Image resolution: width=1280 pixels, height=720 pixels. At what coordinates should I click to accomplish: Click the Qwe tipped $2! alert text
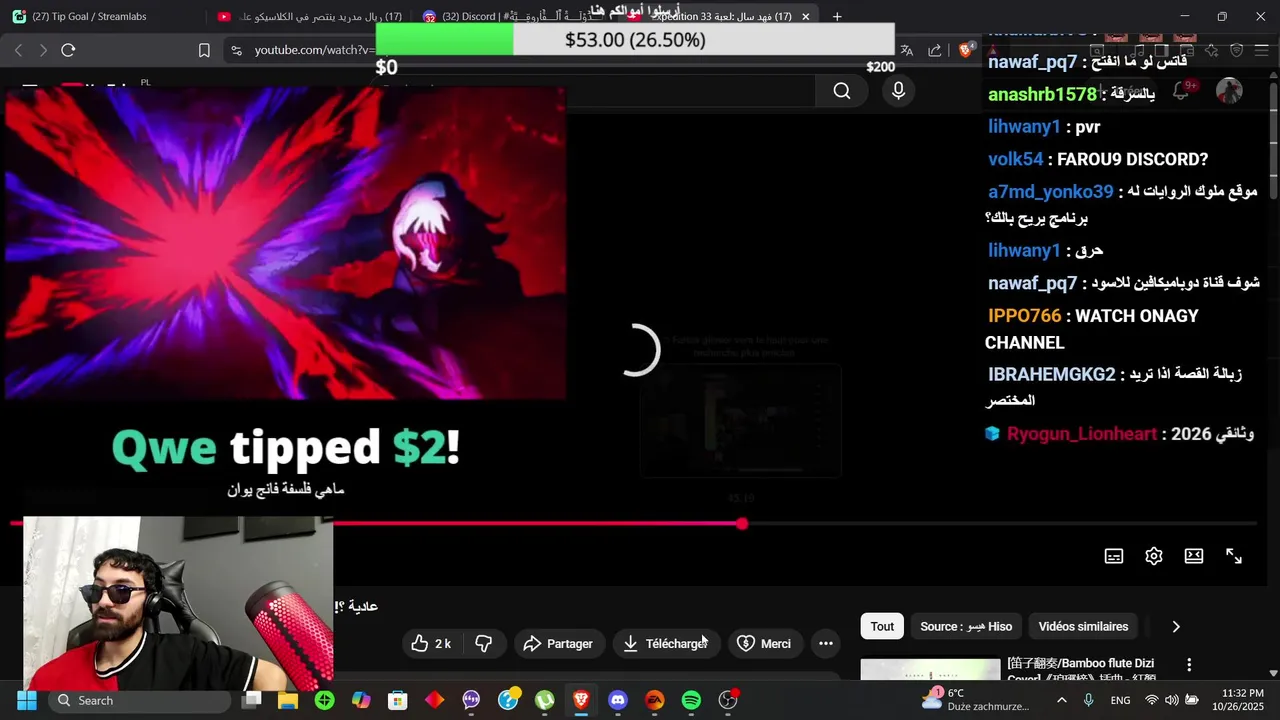[286, 448]
